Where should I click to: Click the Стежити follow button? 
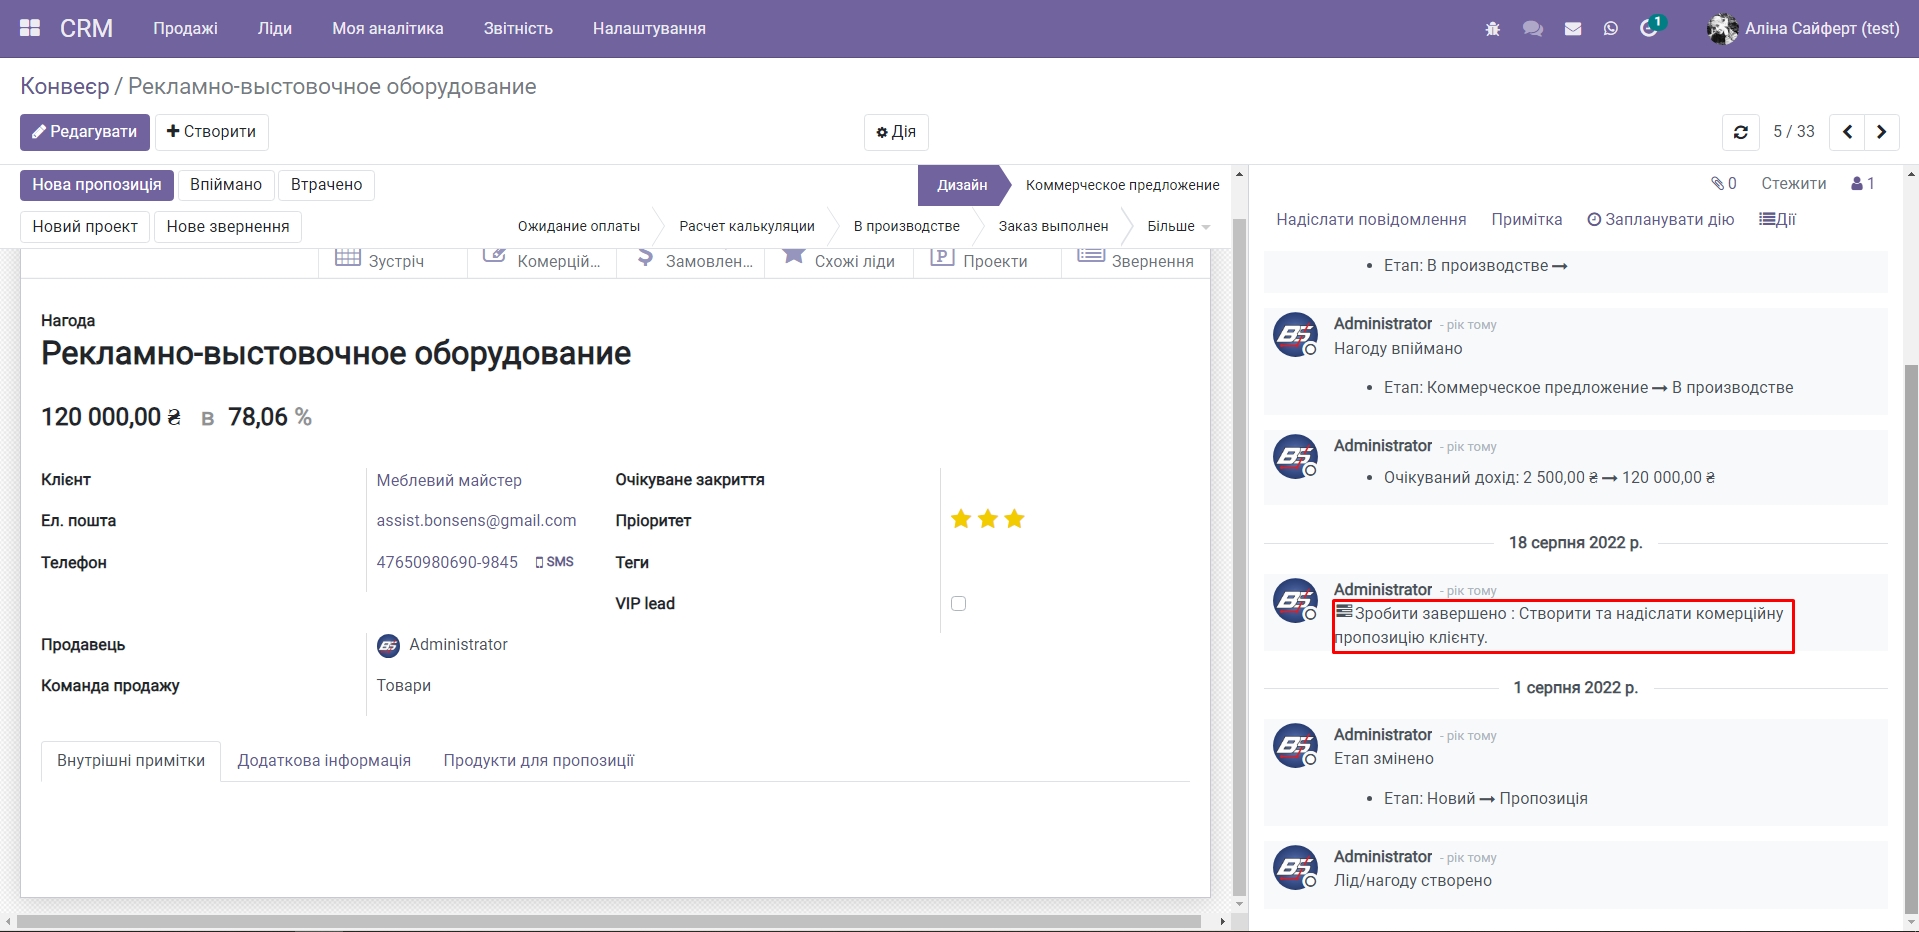1793,184
